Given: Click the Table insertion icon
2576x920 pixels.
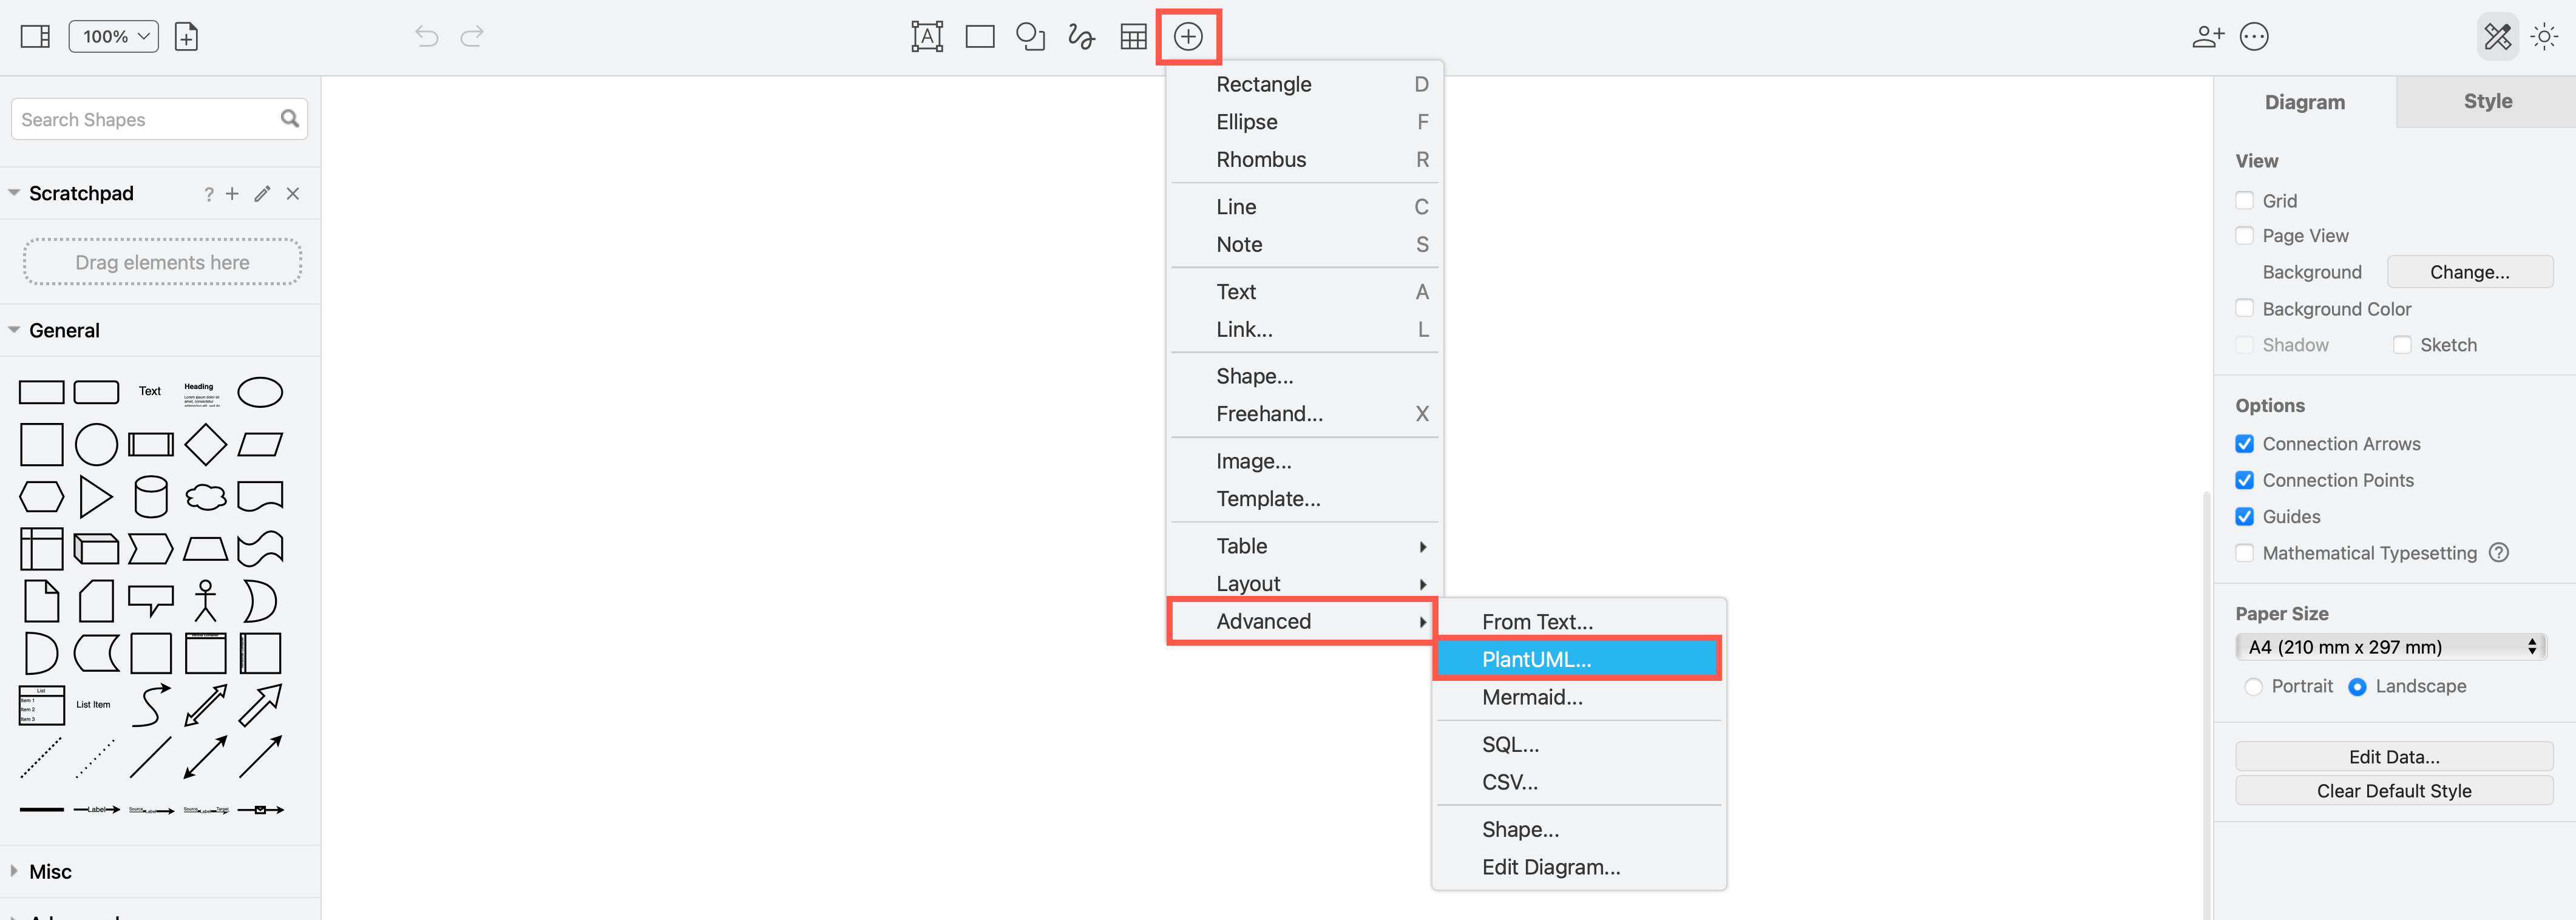Looking at the screenshot, I should 1133,36.
